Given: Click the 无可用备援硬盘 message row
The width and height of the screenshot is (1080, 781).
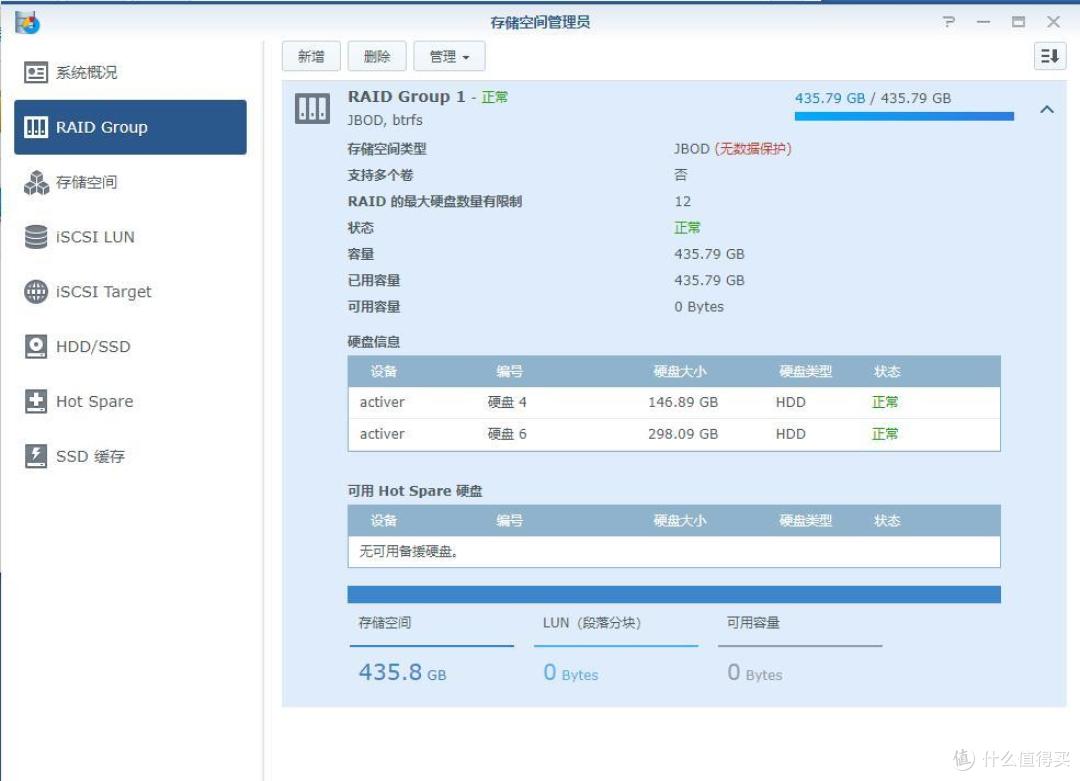Looking at the screenshot, I should tap(674, 552).
